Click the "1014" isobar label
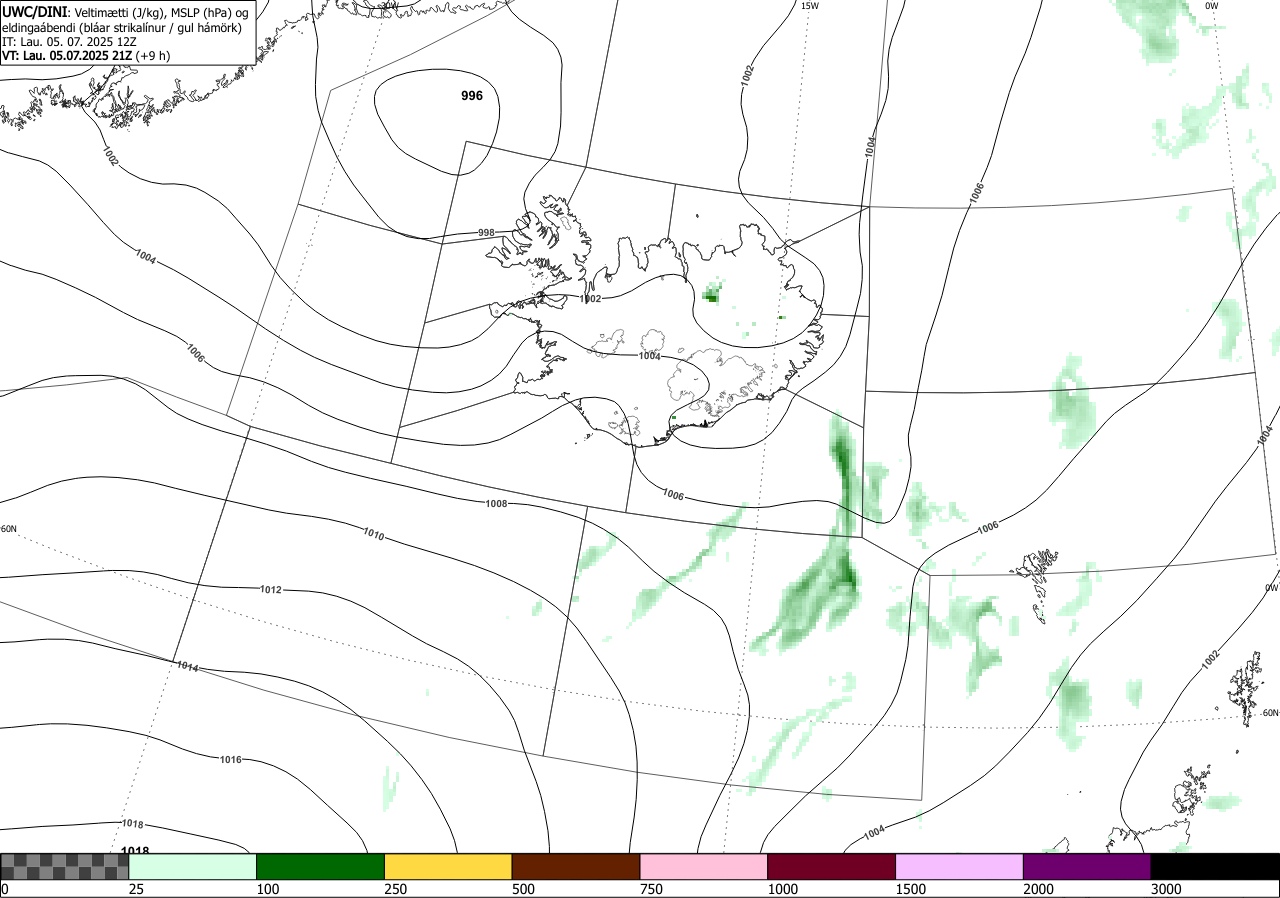 coord(187,666)
